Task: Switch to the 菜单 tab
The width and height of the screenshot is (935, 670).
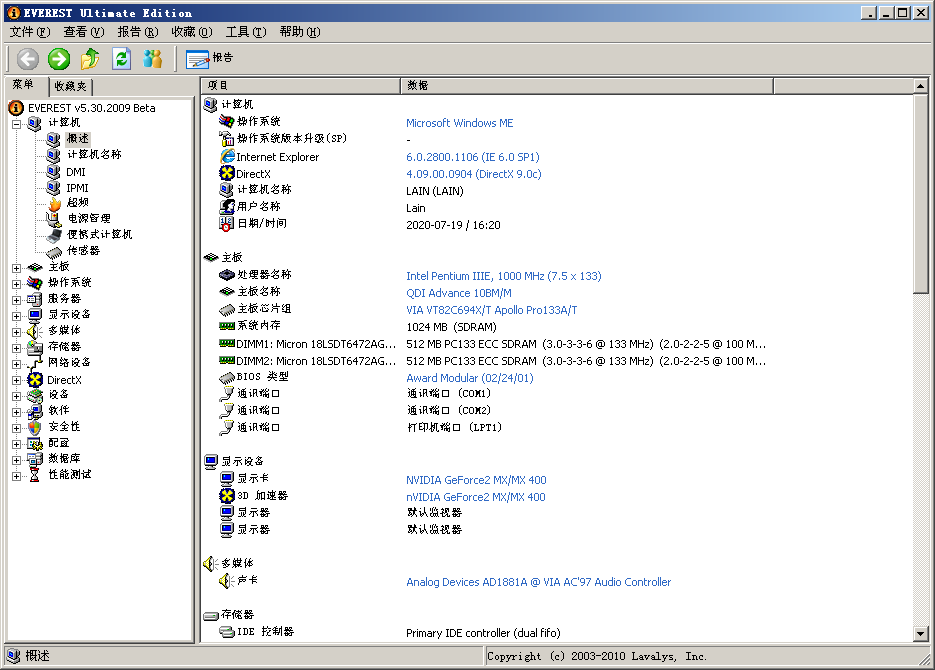Action: (x=23, y=85)
